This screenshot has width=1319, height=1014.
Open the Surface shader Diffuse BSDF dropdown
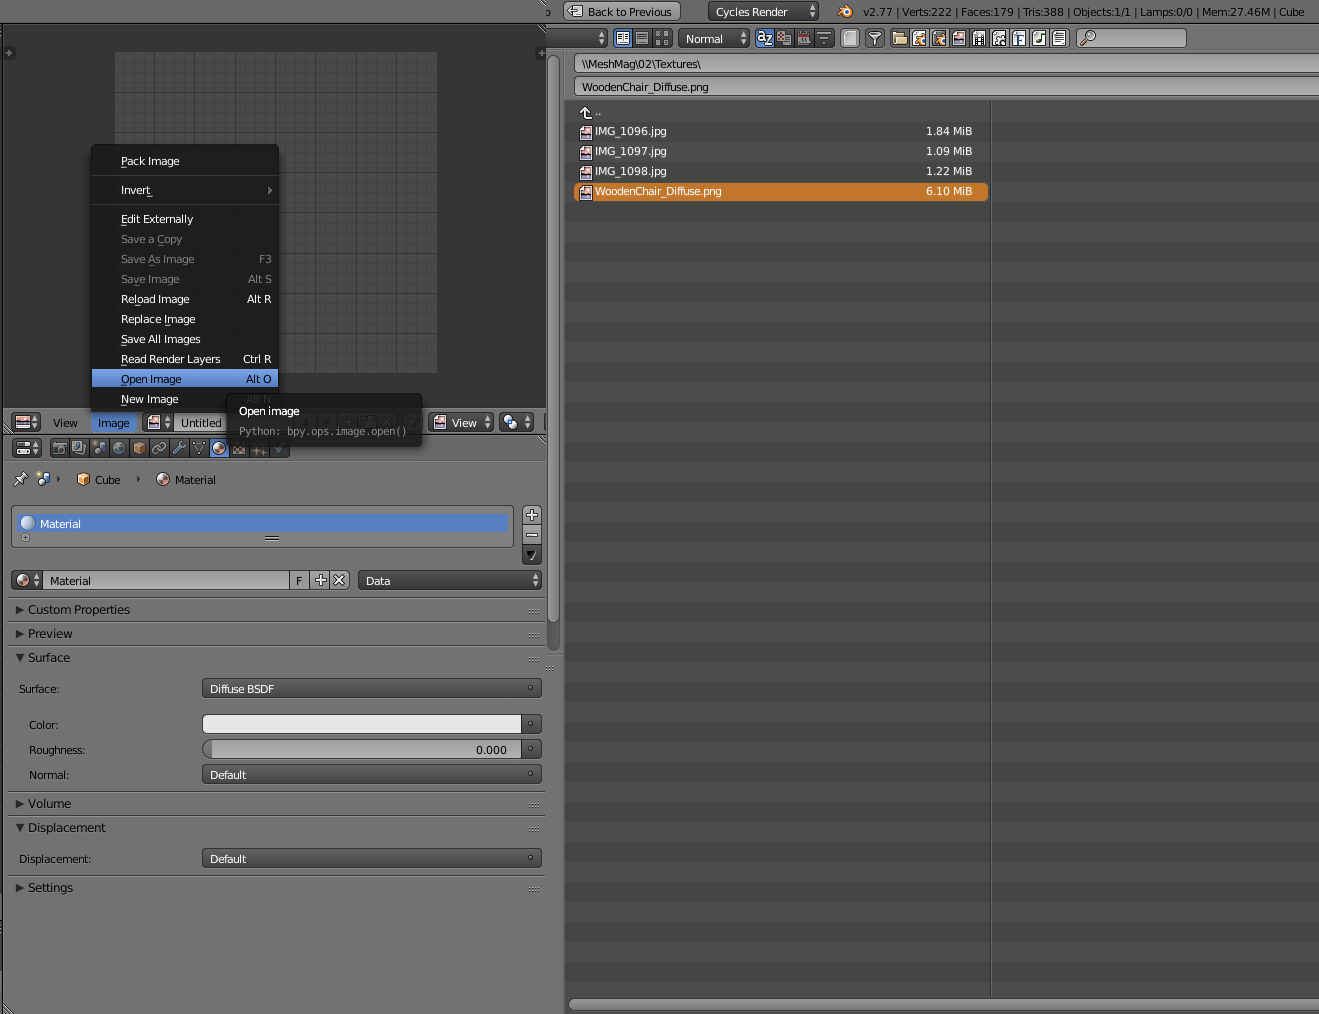[x=371, y=689]
